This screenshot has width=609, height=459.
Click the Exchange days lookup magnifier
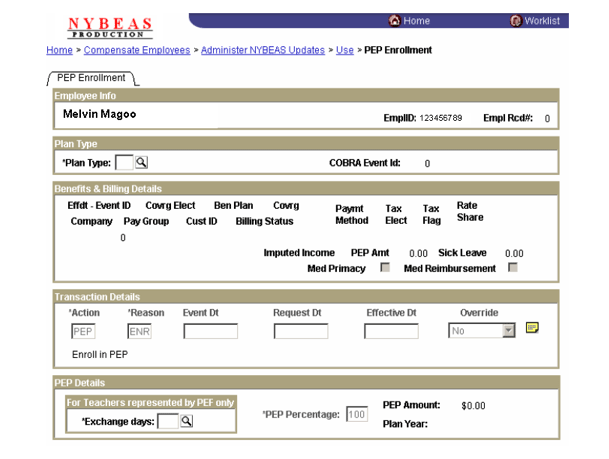[186, 421]
